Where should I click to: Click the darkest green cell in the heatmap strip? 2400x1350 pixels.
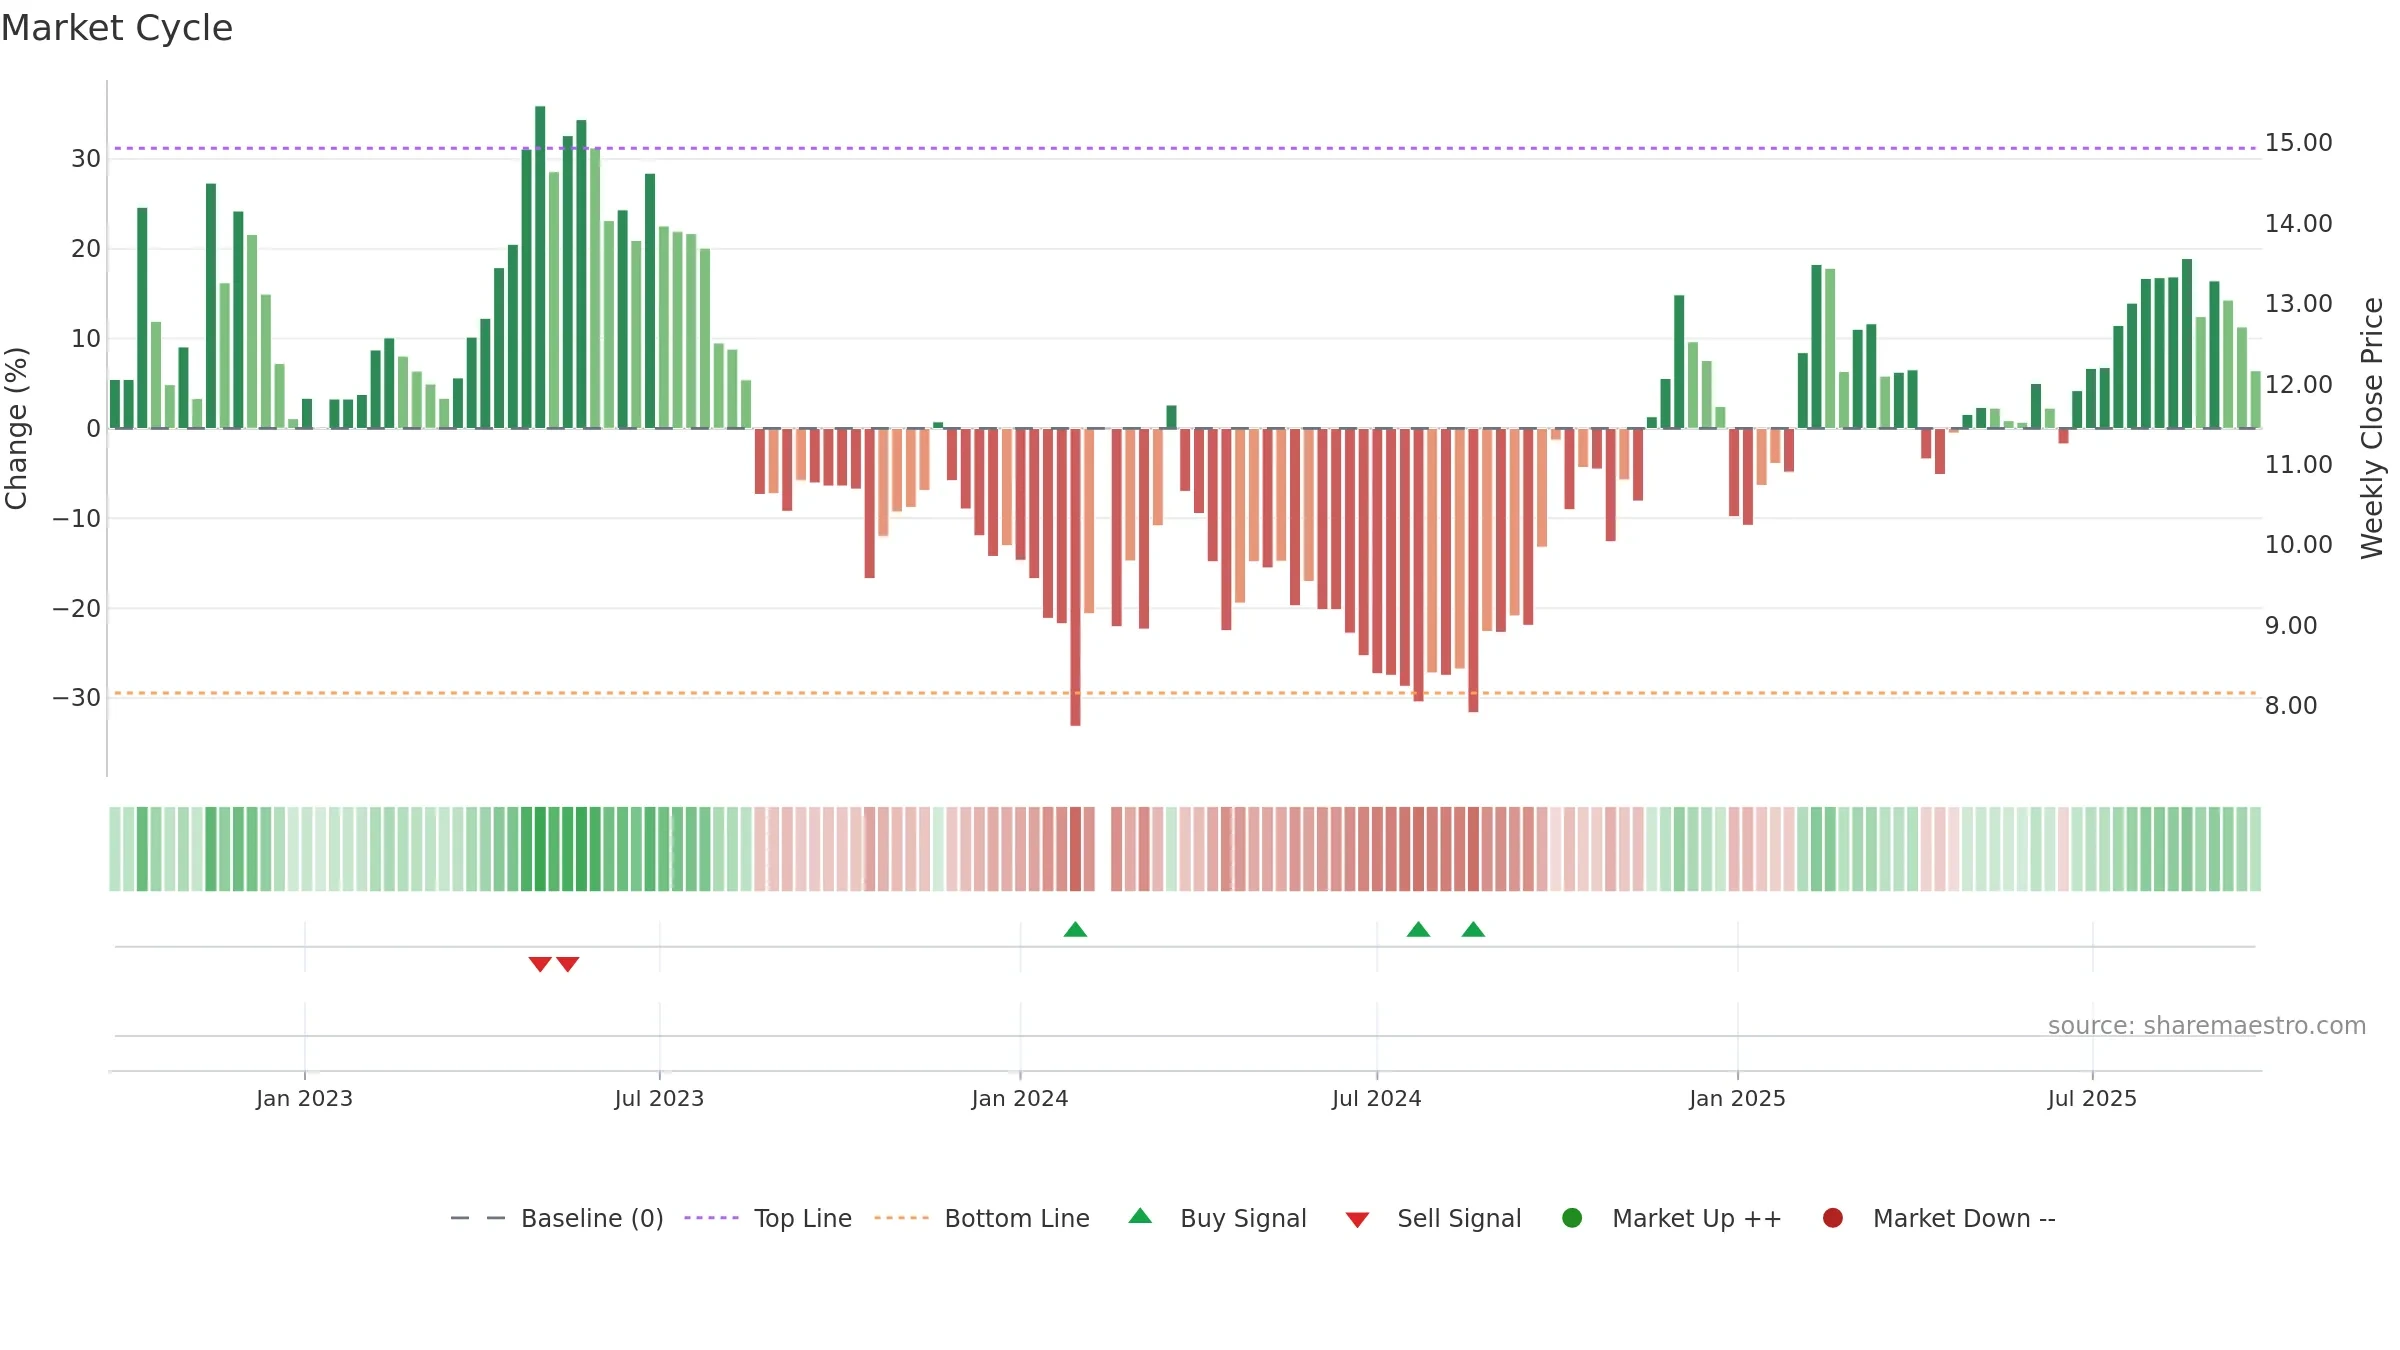click(540, 849)
